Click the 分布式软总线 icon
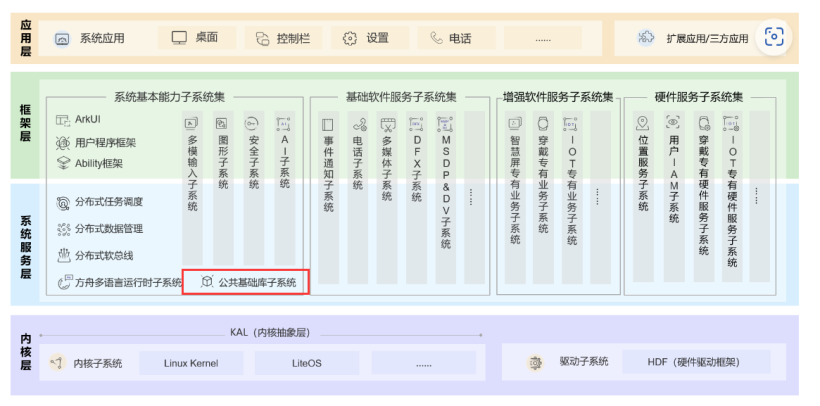This screenshot has width=820, height=406. (x=63, y=256)
